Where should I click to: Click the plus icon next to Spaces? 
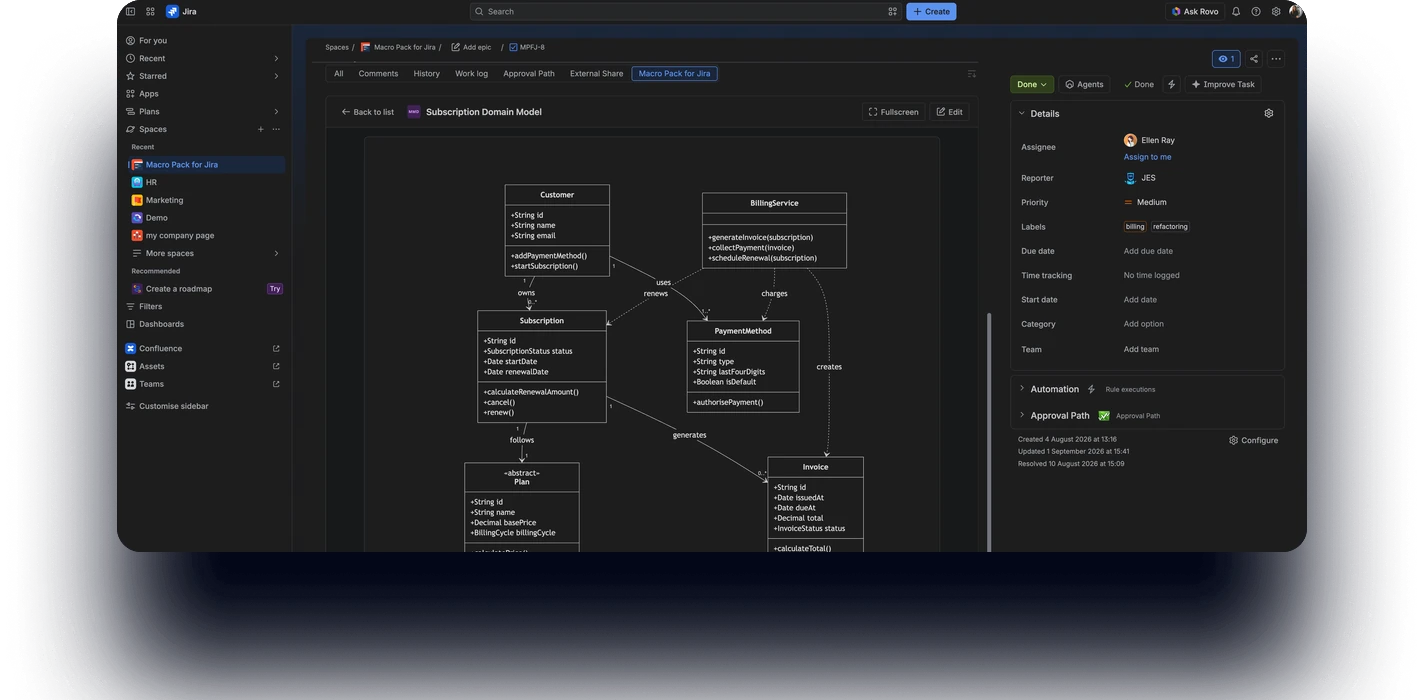[x=261, y=129]
